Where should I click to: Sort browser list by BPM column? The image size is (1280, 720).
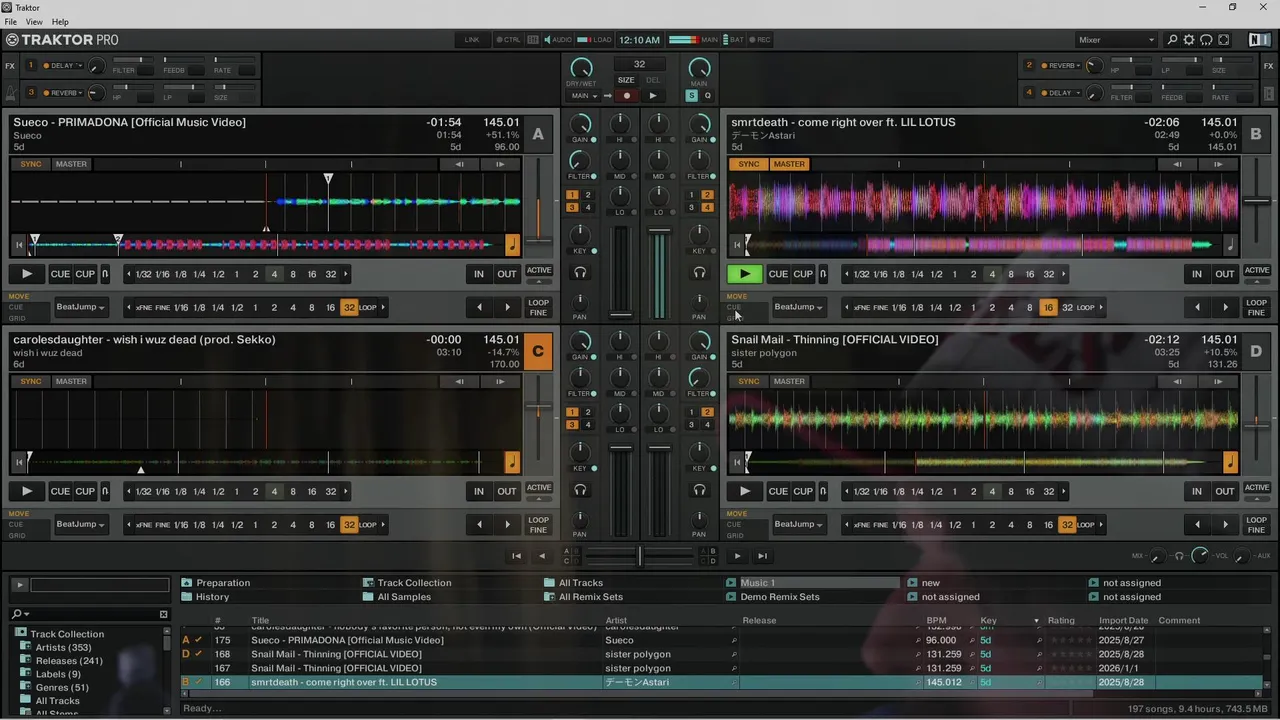coord(936,620)
